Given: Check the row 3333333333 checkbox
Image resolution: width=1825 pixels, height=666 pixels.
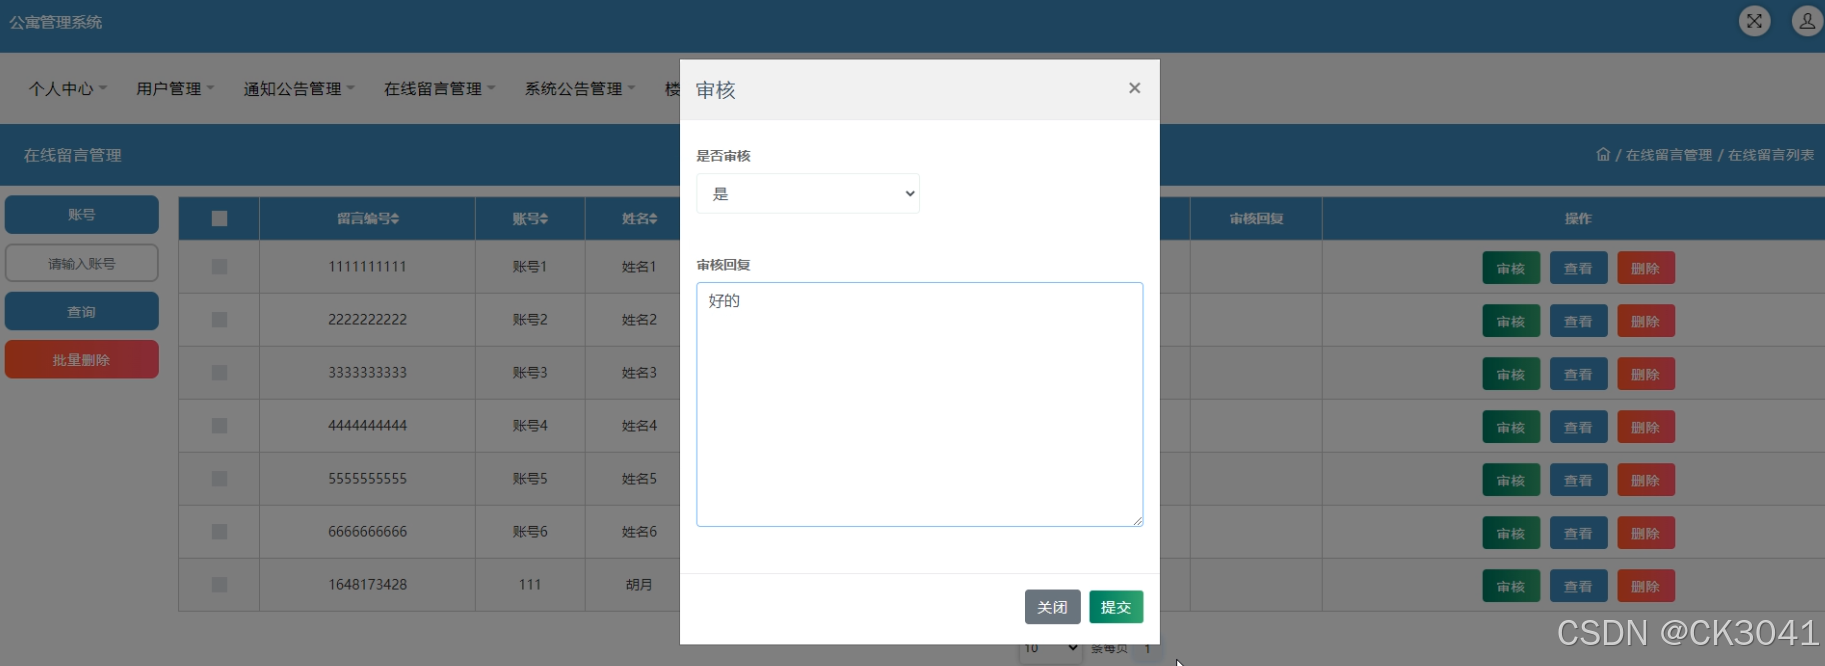Looking at the screenshot, I should coord(219,373).
